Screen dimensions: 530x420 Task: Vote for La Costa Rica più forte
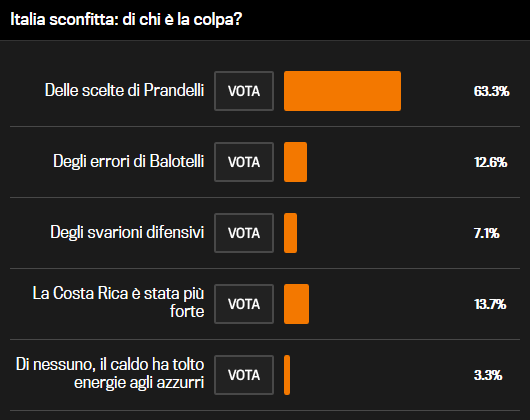(x=244, y=304)
